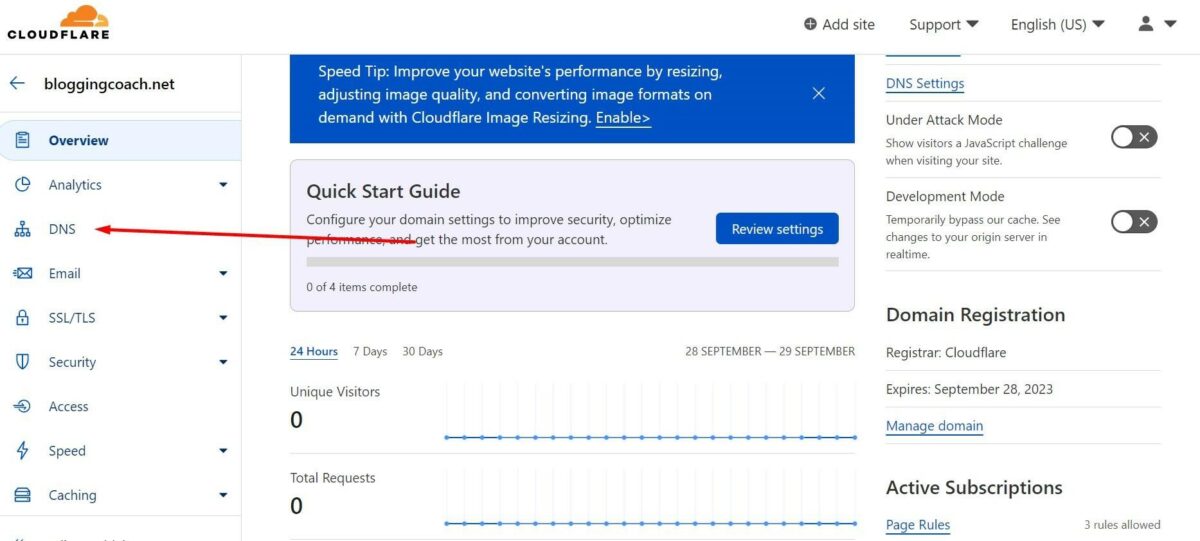The image size is (1200, 541).
Task: Open DNS from the sidebar icon
Action: tap(22, 229)
